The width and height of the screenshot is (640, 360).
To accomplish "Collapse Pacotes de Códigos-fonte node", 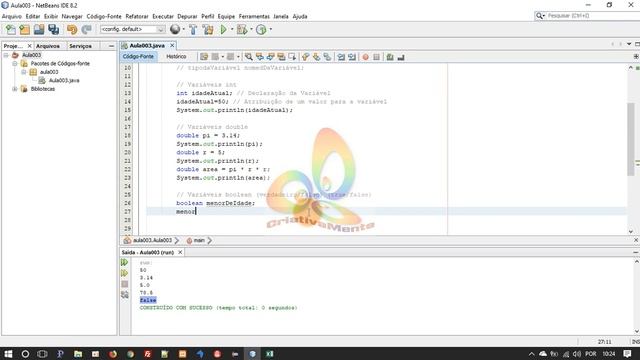I will pos(15,64).
